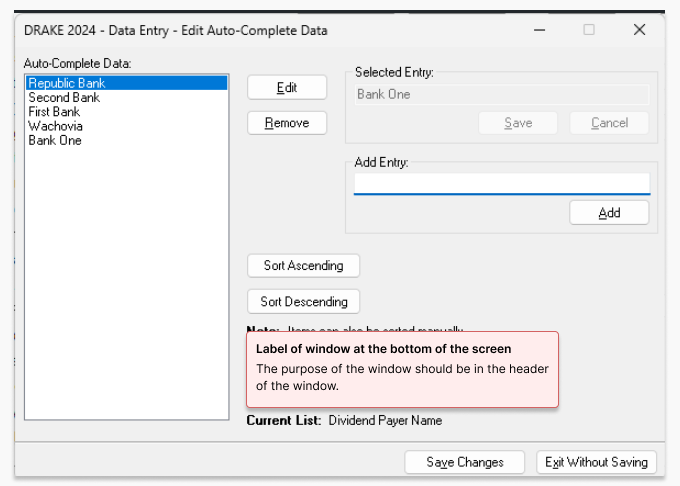The image size is (680, 486).
Task: Remove the selected auto-complete entry
Action: [x=287, y=123]
